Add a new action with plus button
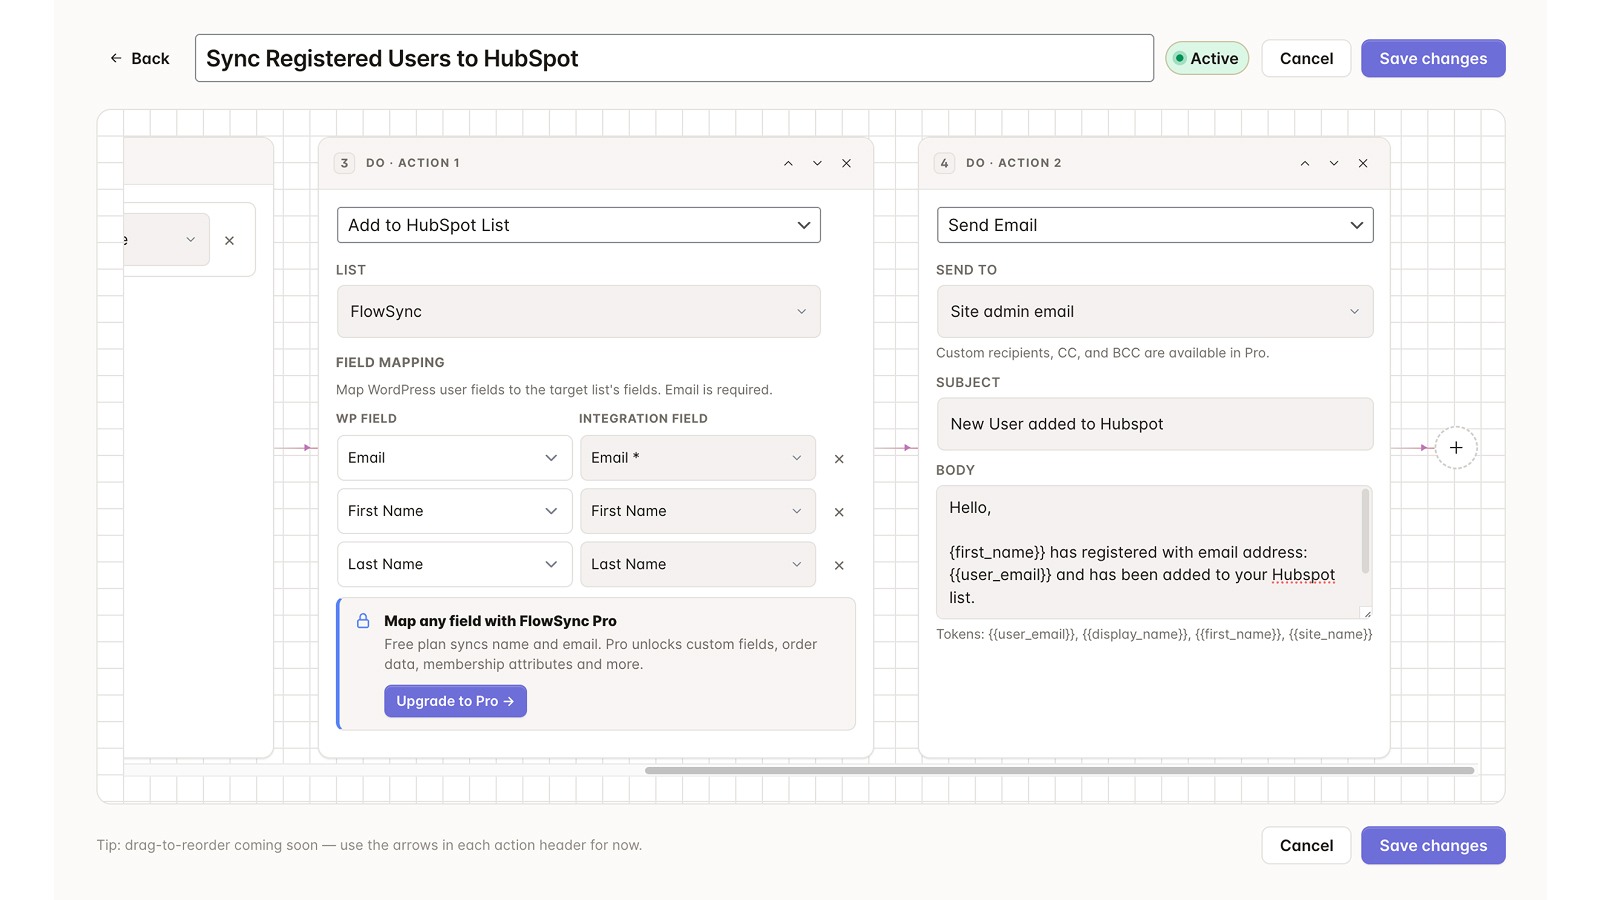Viewport: 1600px width, 900px height. (x=1456, y=448)
